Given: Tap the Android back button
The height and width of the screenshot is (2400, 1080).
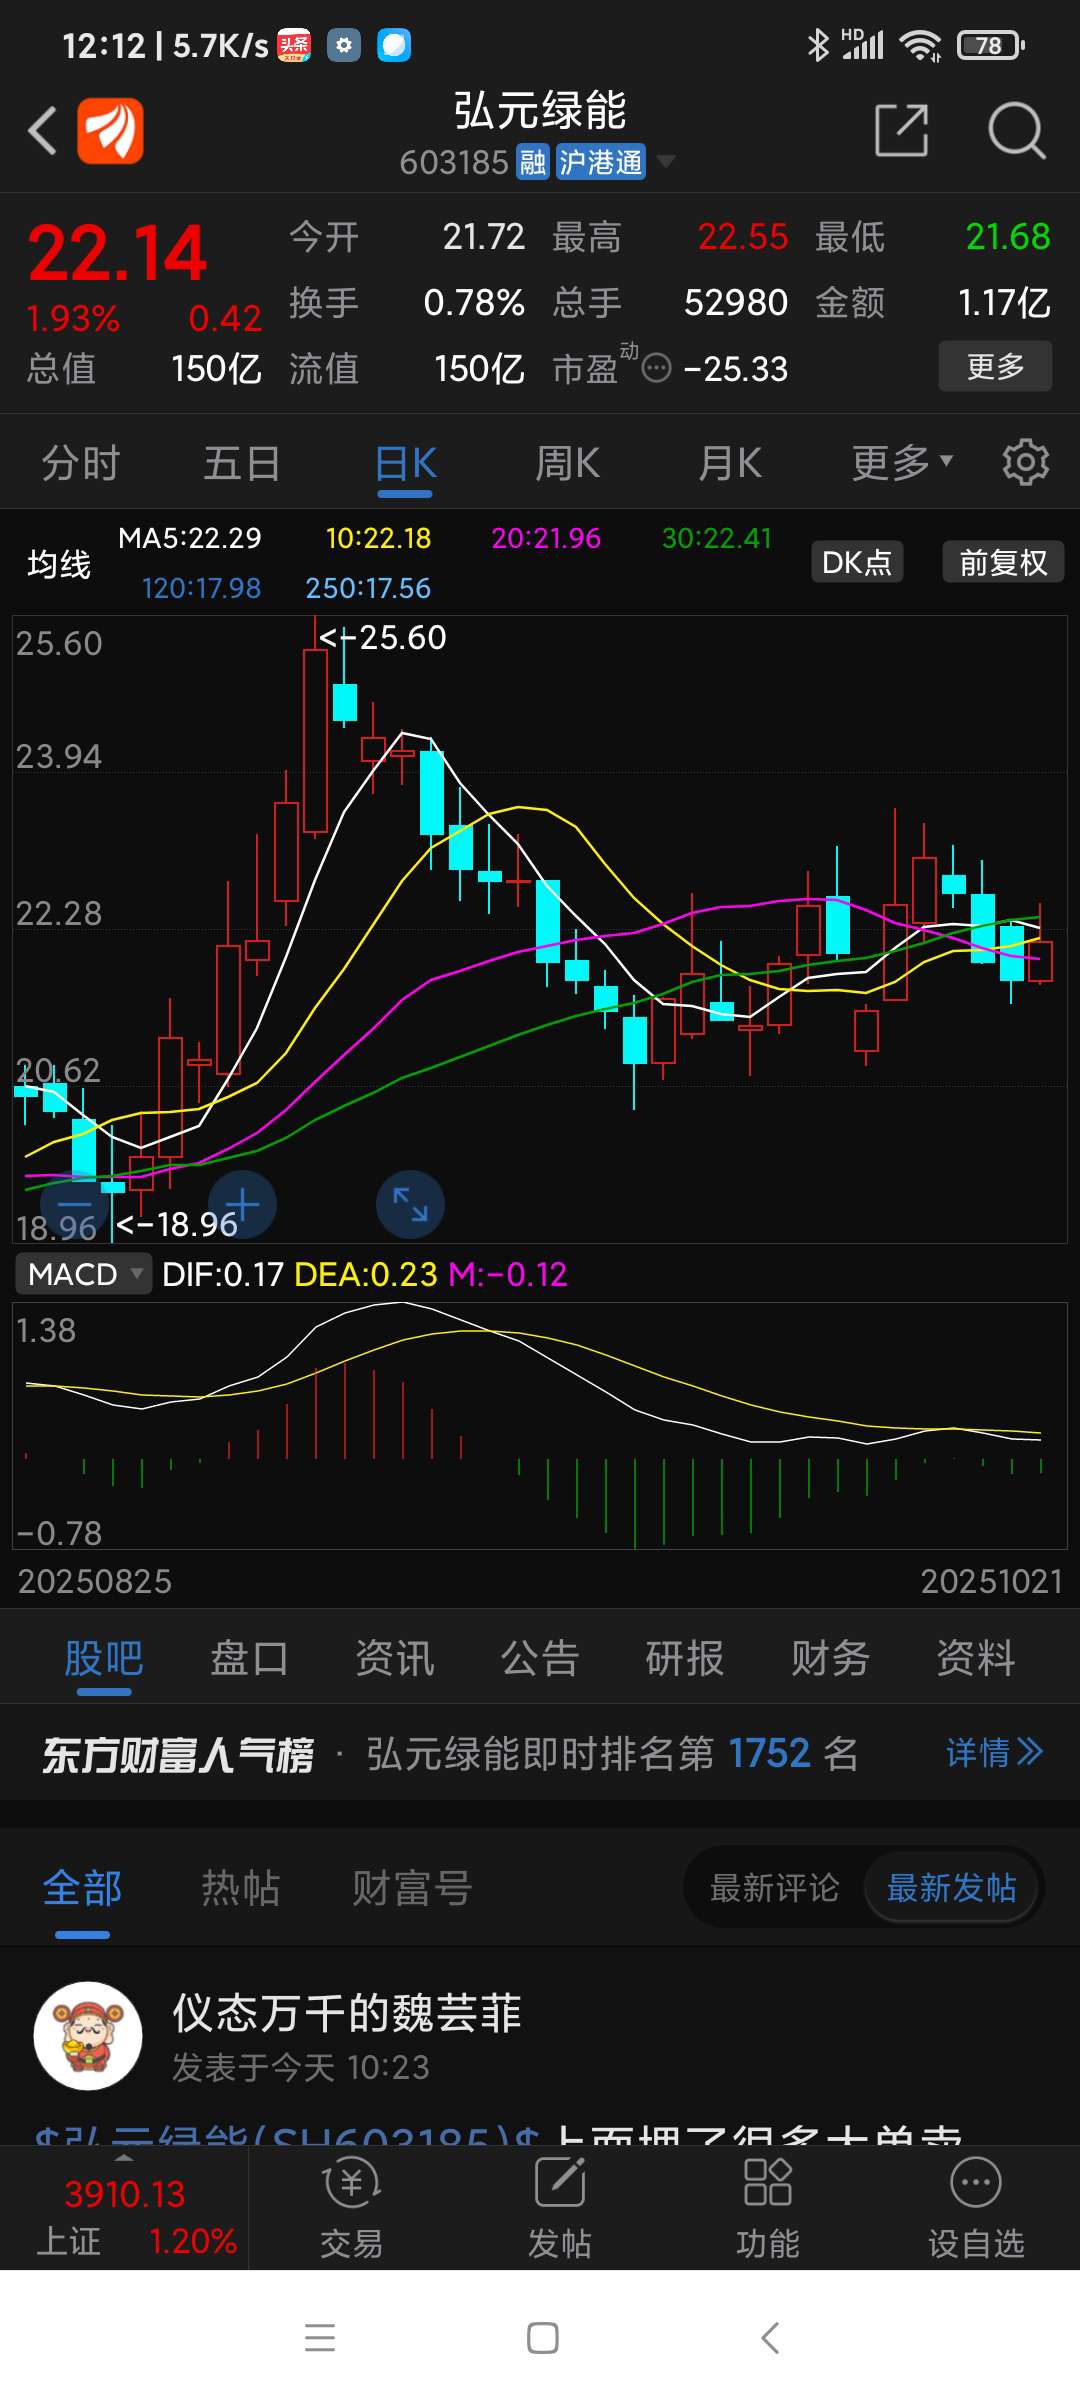Looking at the screenshot, I should point(770,2338).
